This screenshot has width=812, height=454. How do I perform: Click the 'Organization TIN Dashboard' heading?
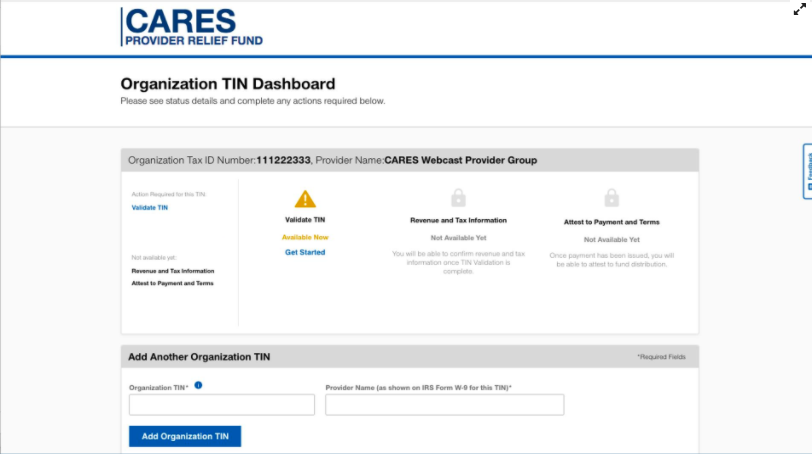click(x=228, y=84)
